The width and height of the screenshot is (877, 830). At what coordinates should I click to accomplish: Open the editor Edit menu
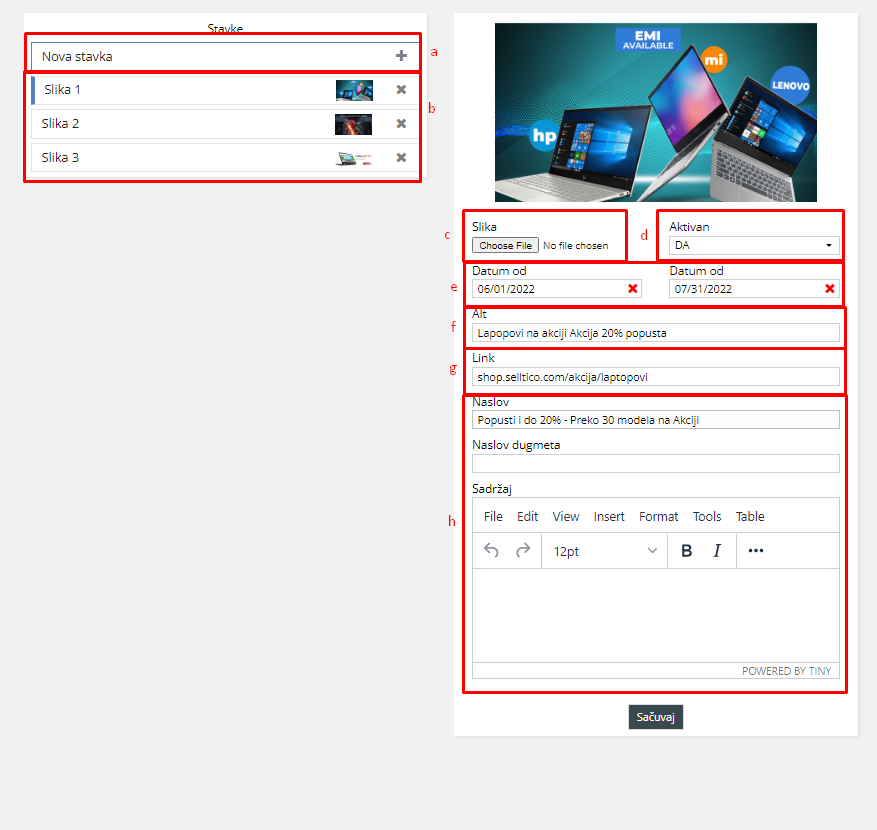[x=527, y=517]
